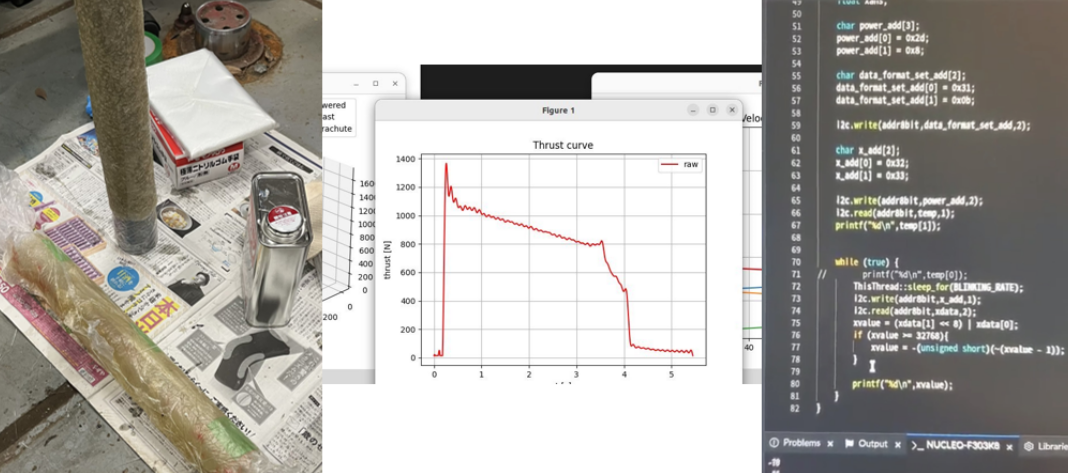Switch to the Output tab
This screenshot has height=473, width=1068.
[x=873, y=443]
